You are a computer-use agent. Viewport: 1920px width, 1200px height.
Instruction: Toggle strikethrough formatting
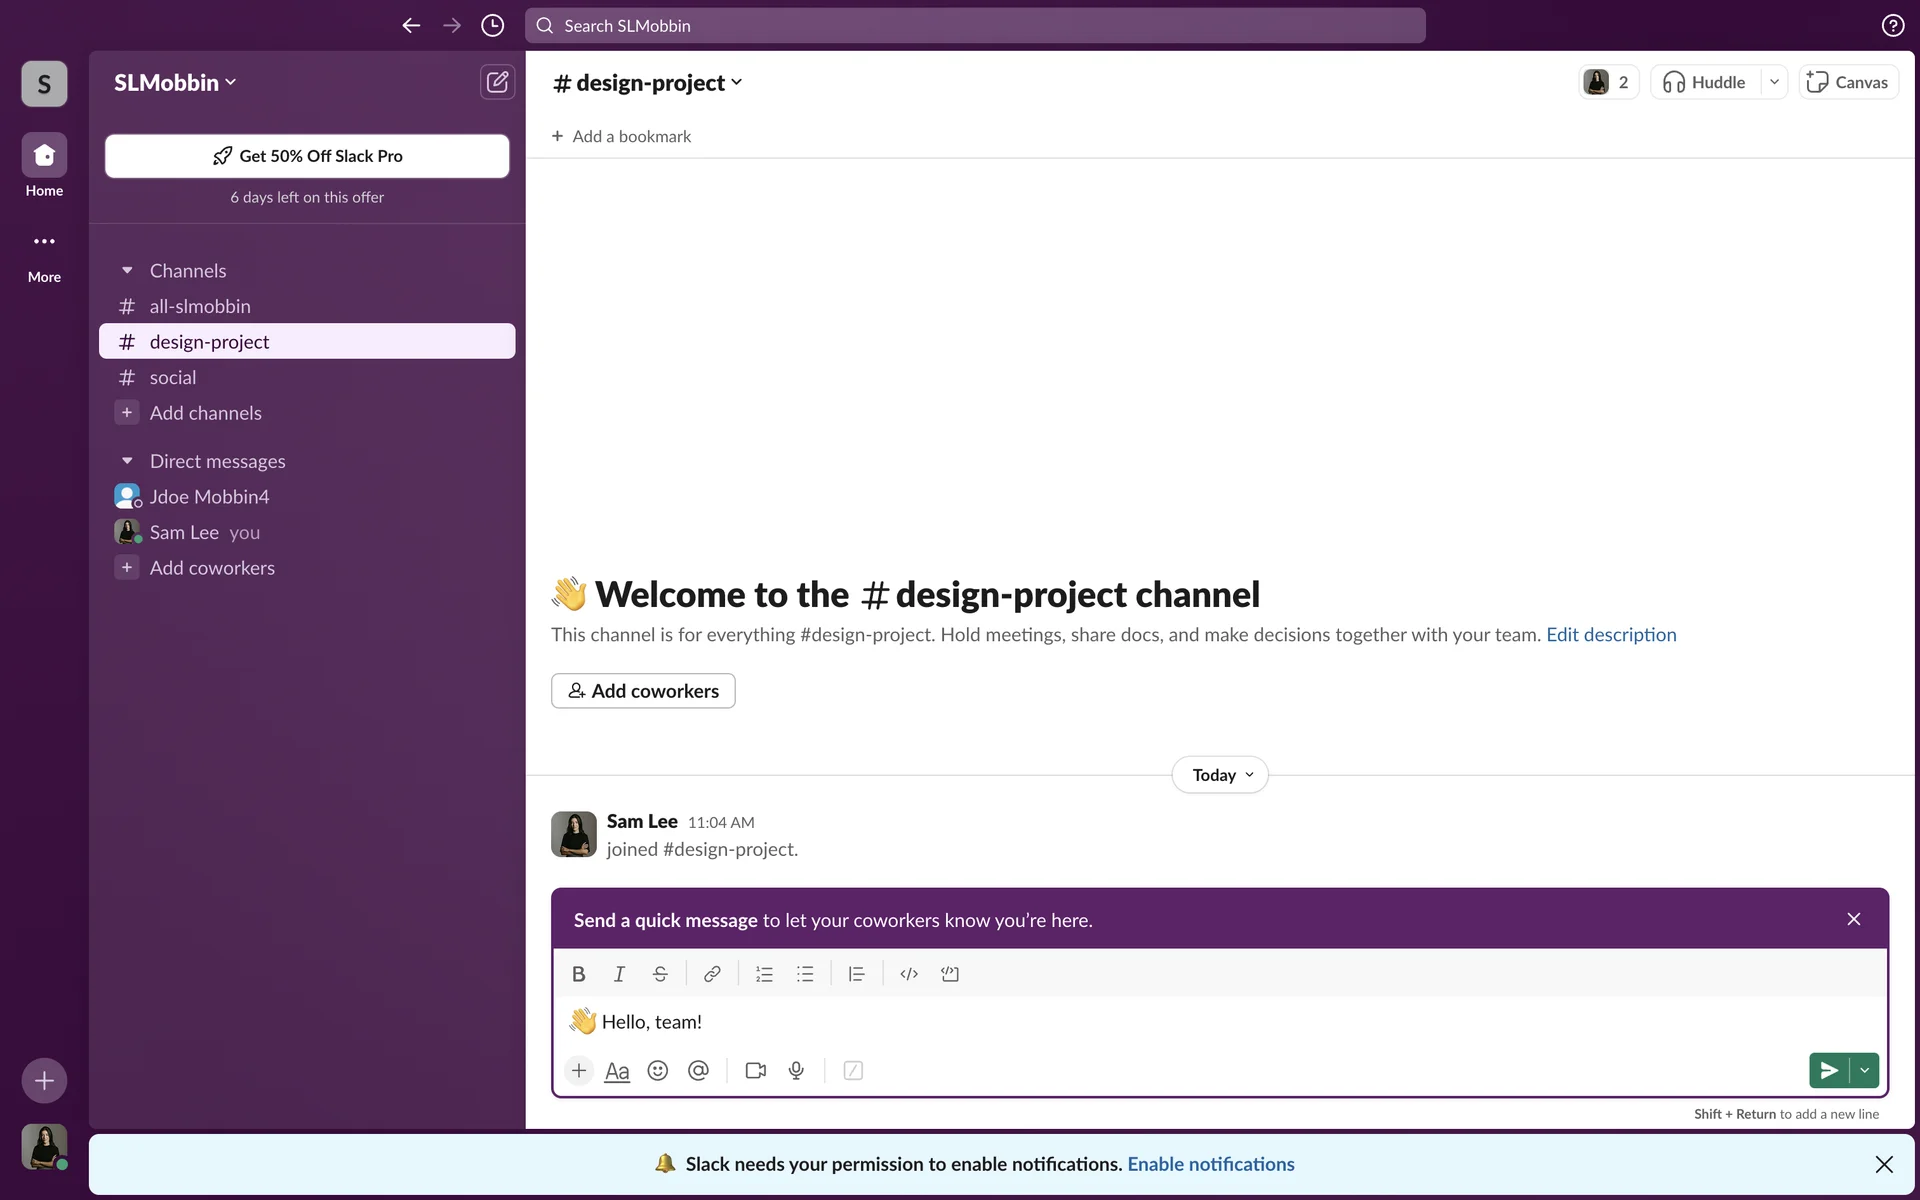660,974
